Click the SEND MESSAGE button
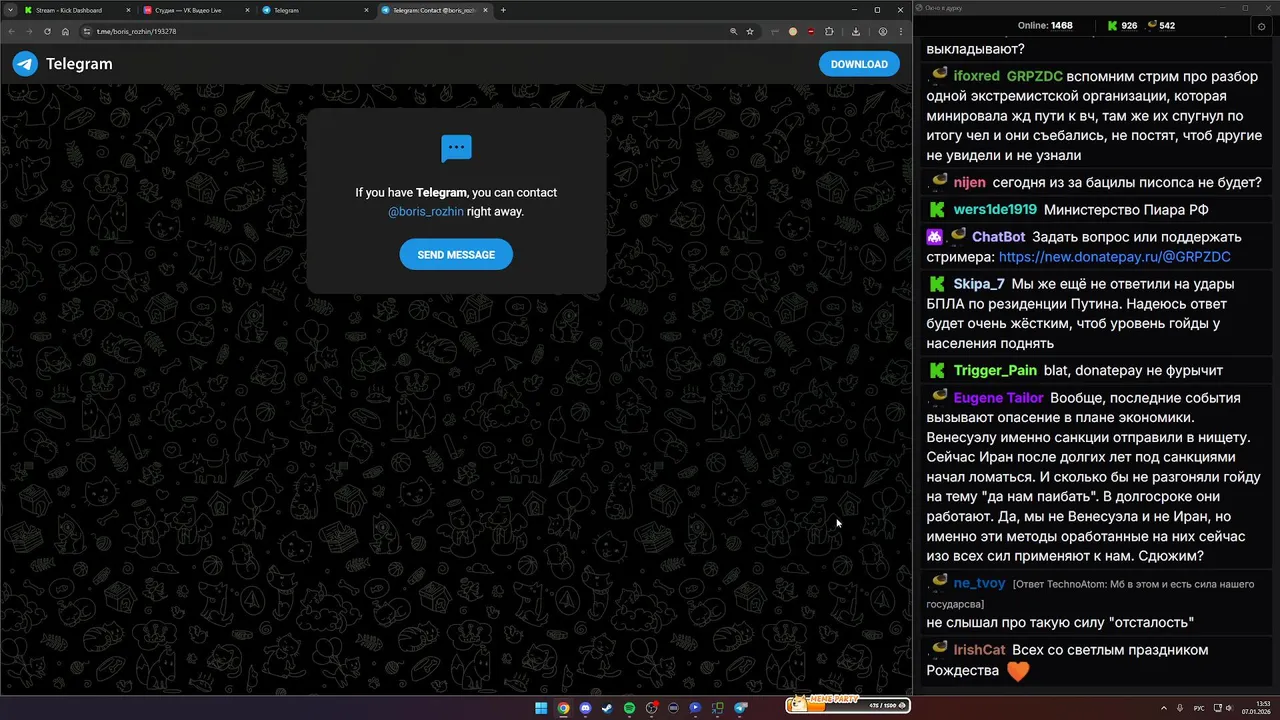 (456, 254)
